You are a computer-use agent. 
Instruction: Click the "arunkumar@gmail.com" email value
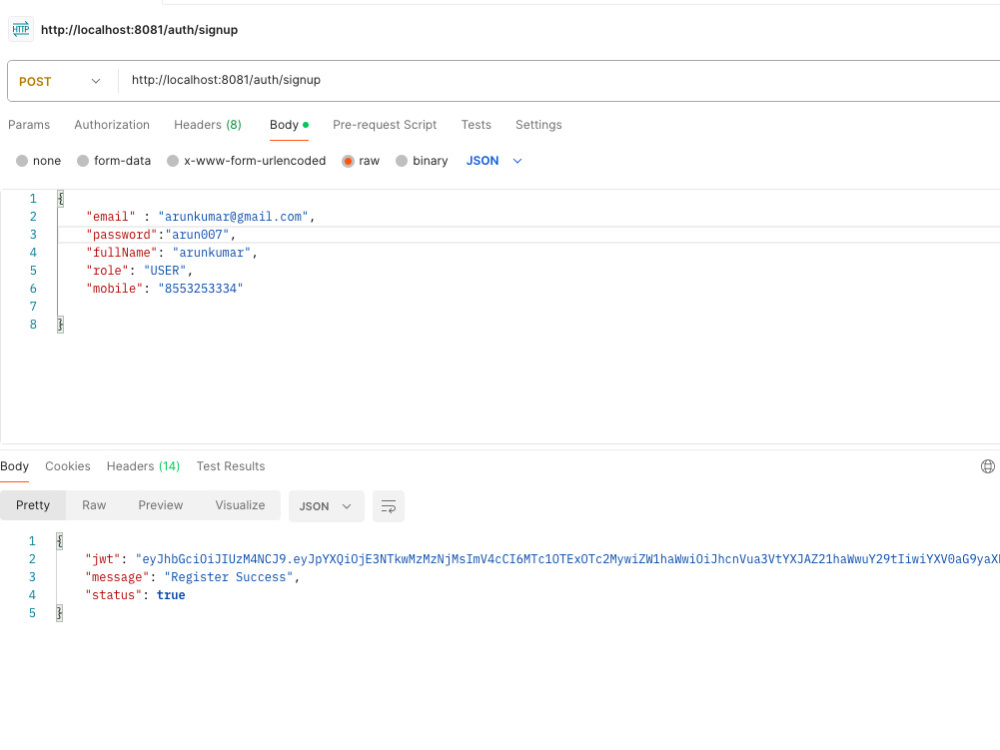tap(233, 217)
